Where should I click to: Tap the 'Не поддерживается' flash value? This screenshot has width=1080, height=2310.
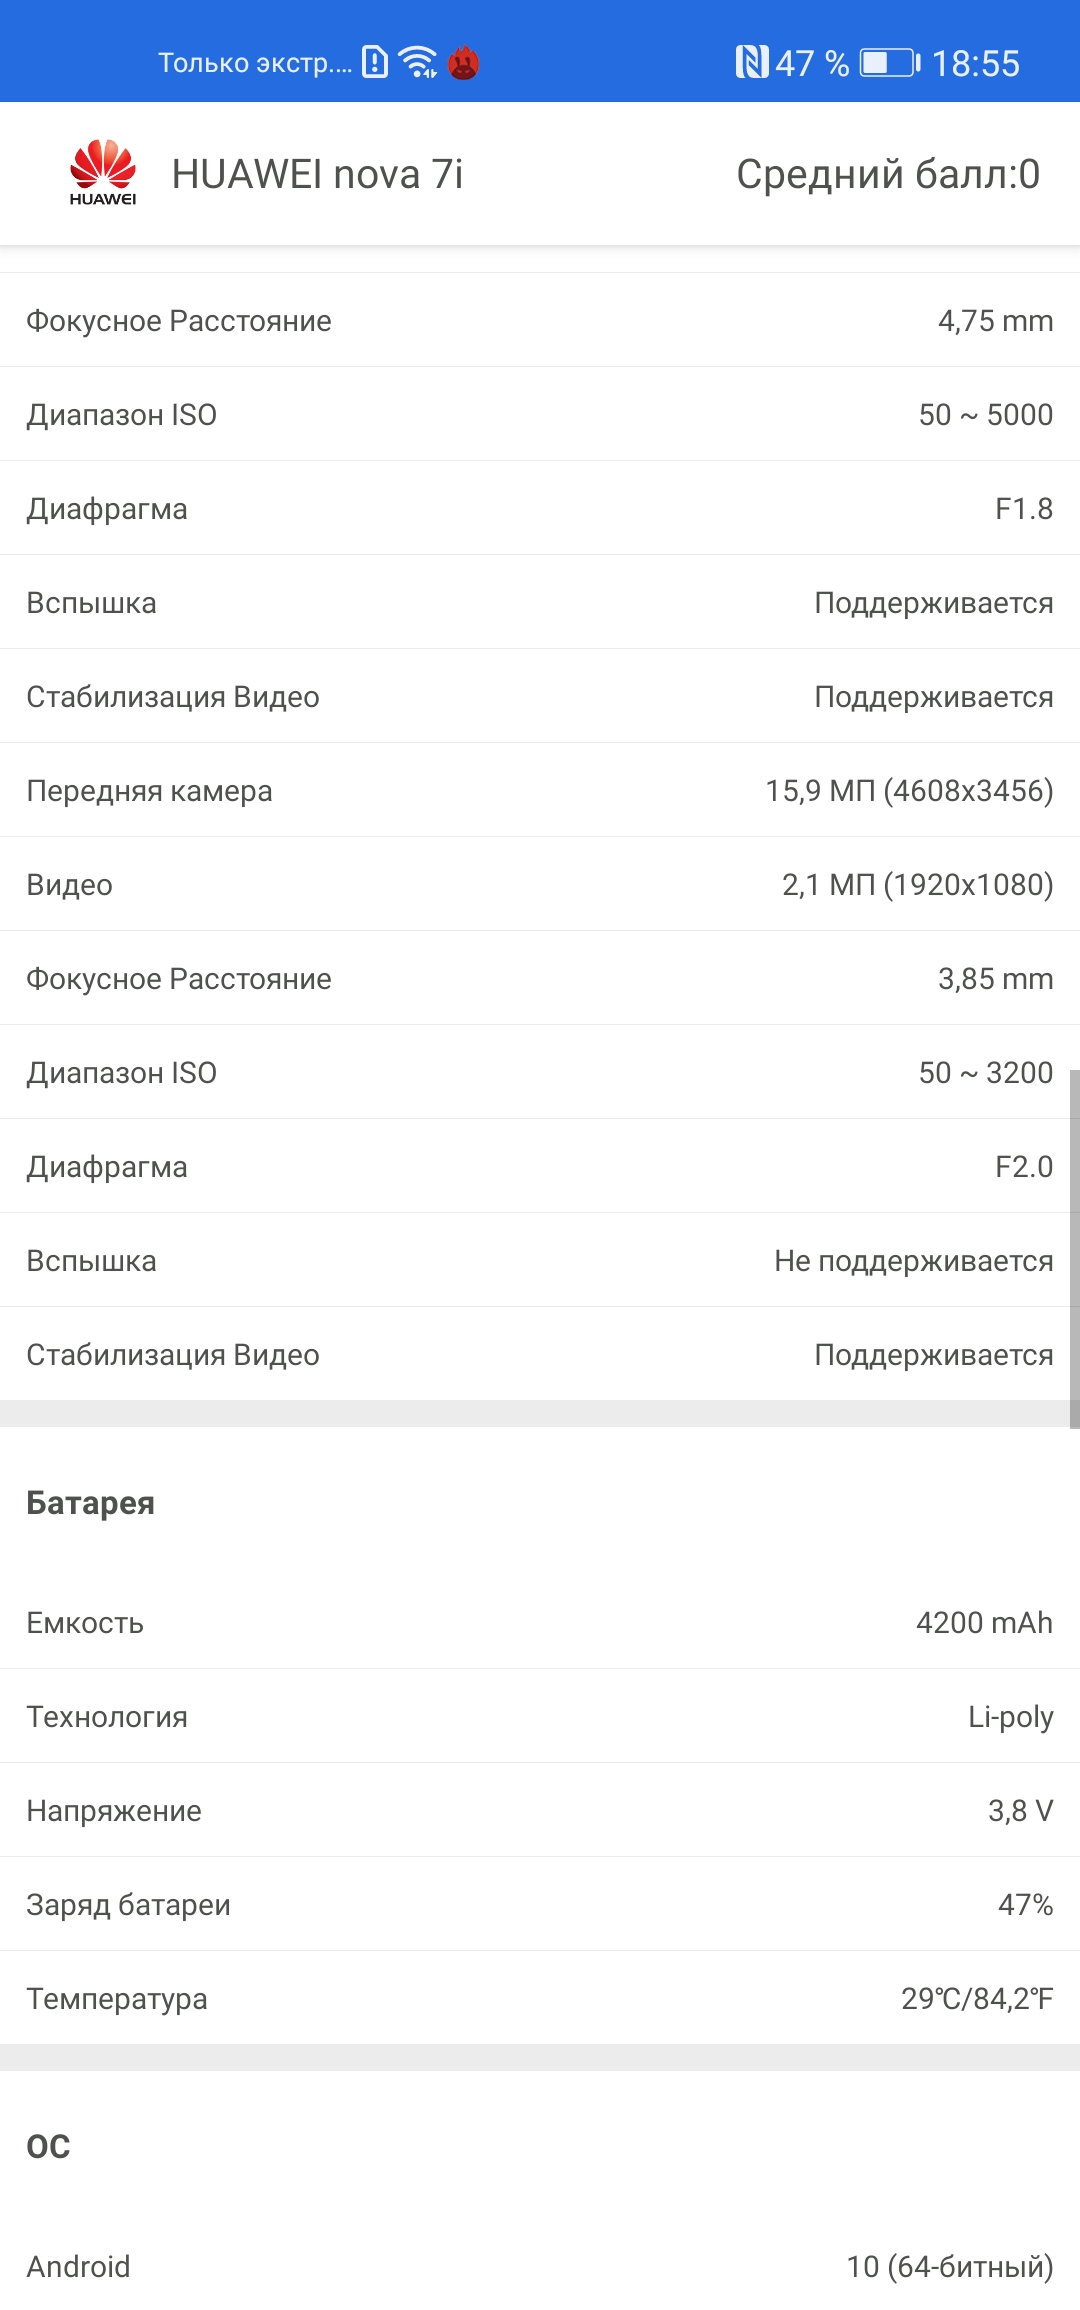913,1261
